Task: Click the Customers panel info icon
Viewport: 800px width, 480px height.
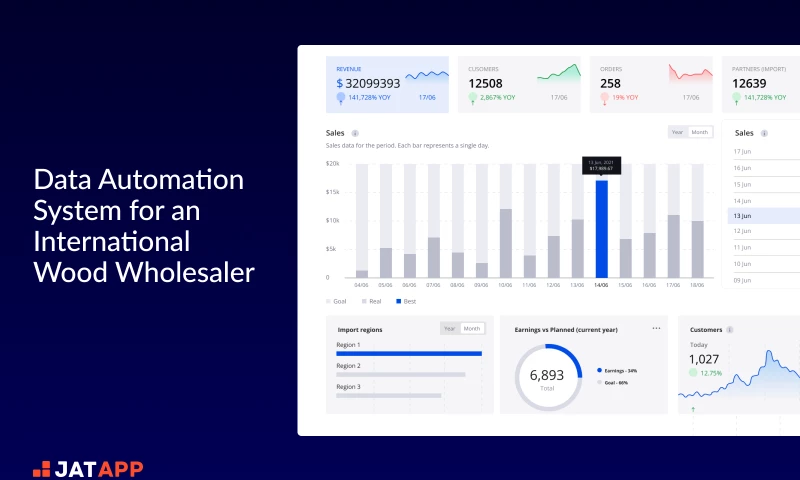Action: pos(730,330)
